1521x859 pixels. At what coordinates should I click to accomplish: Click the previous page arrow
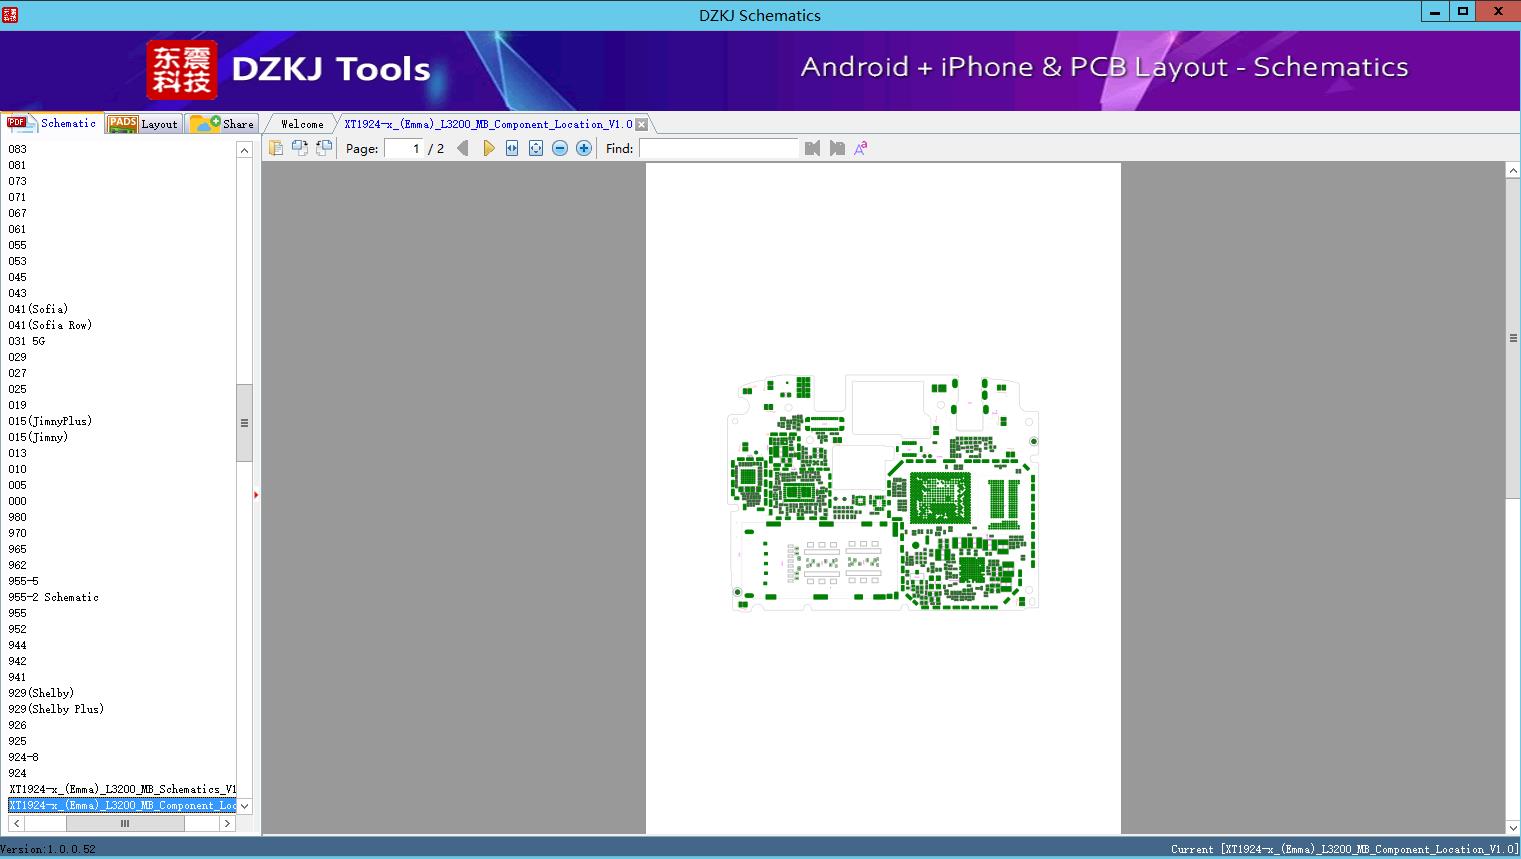(462, 148)
